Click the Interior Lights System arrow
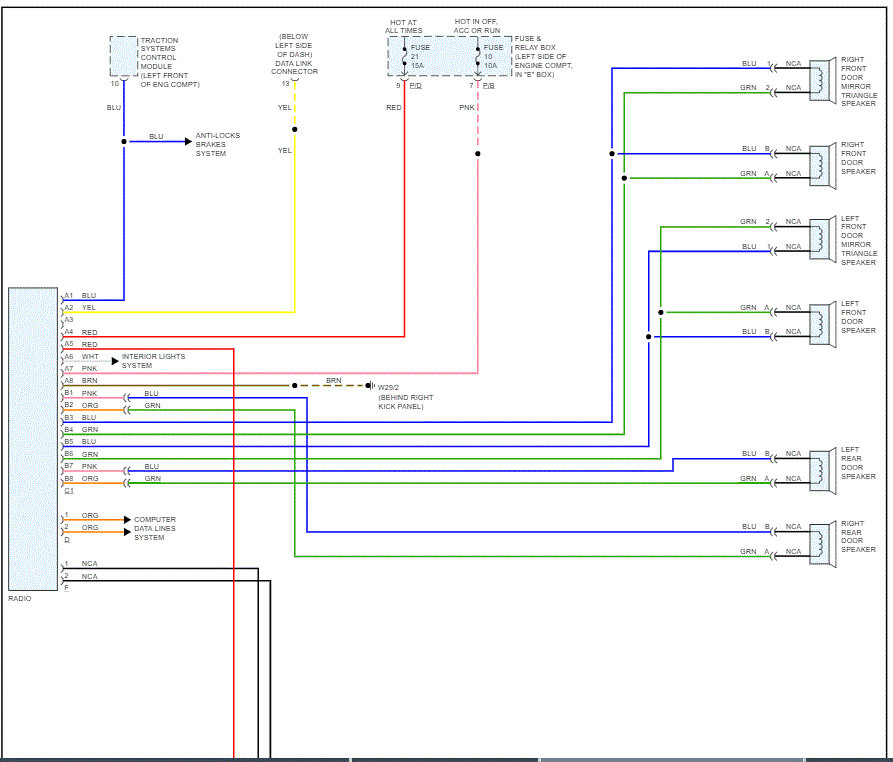Screen dimensions: 893x762 pyautogui.click(x=115, y=361)
